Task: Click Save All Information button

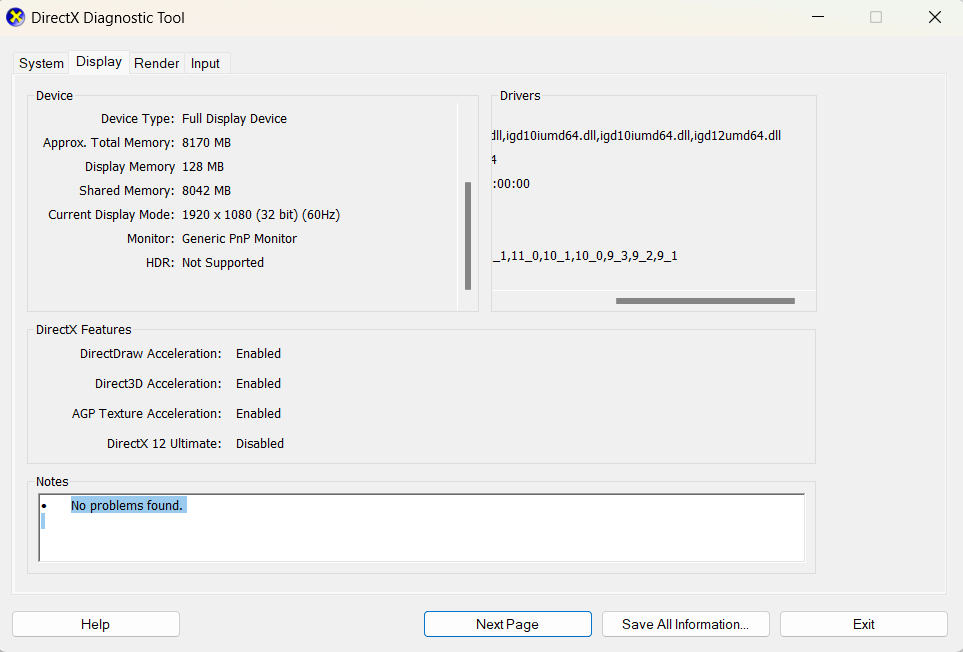Action: pyautogui.click(x=685, y=624)
